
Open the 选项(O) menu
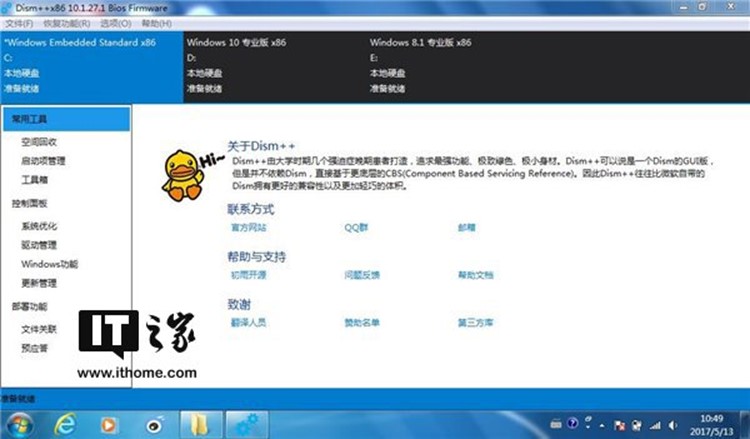116,22
